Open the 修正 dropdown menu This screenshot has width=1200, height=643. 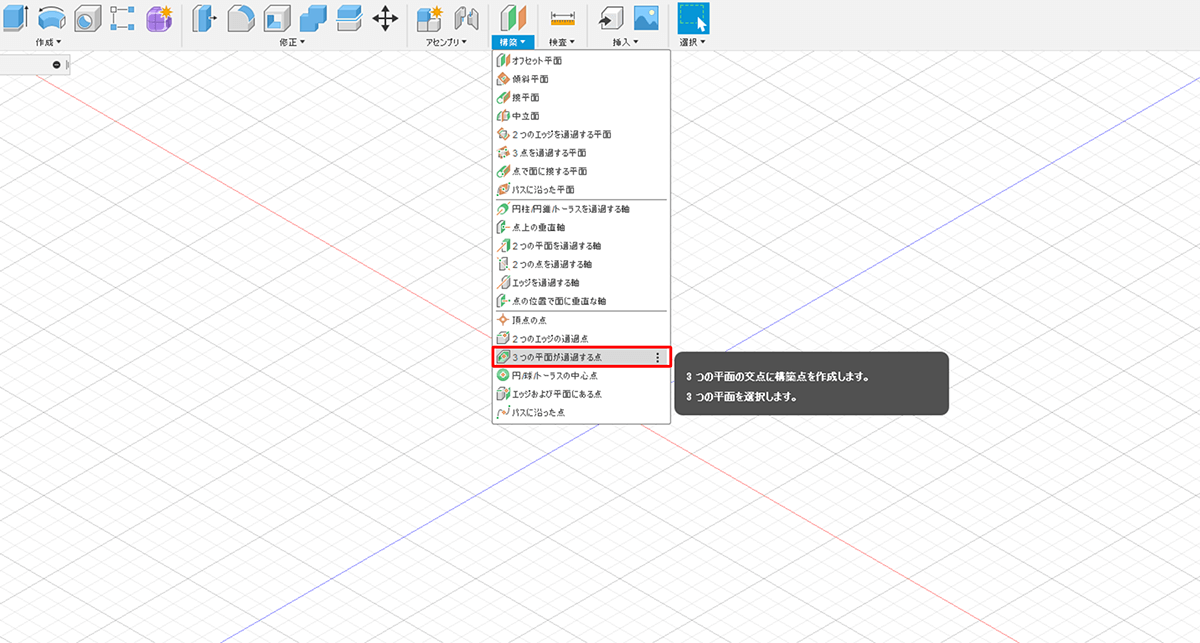pos(292,42)
